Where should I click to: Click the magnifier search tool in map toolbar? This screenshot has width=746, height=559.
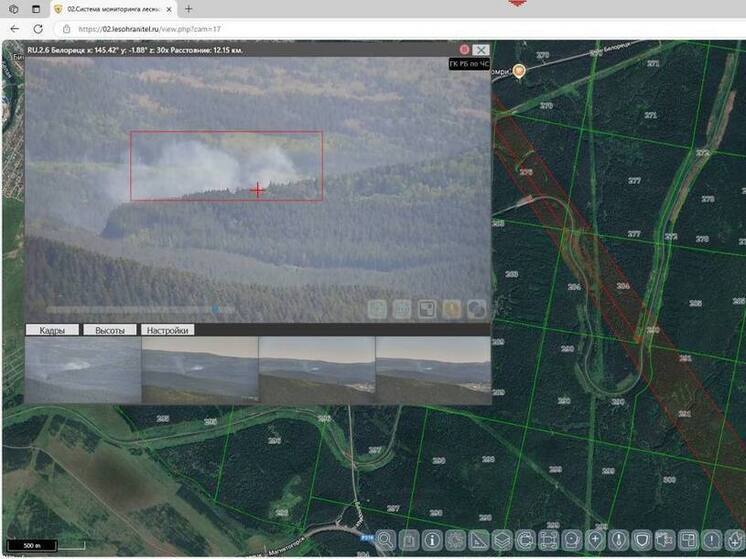coord(385,540)
